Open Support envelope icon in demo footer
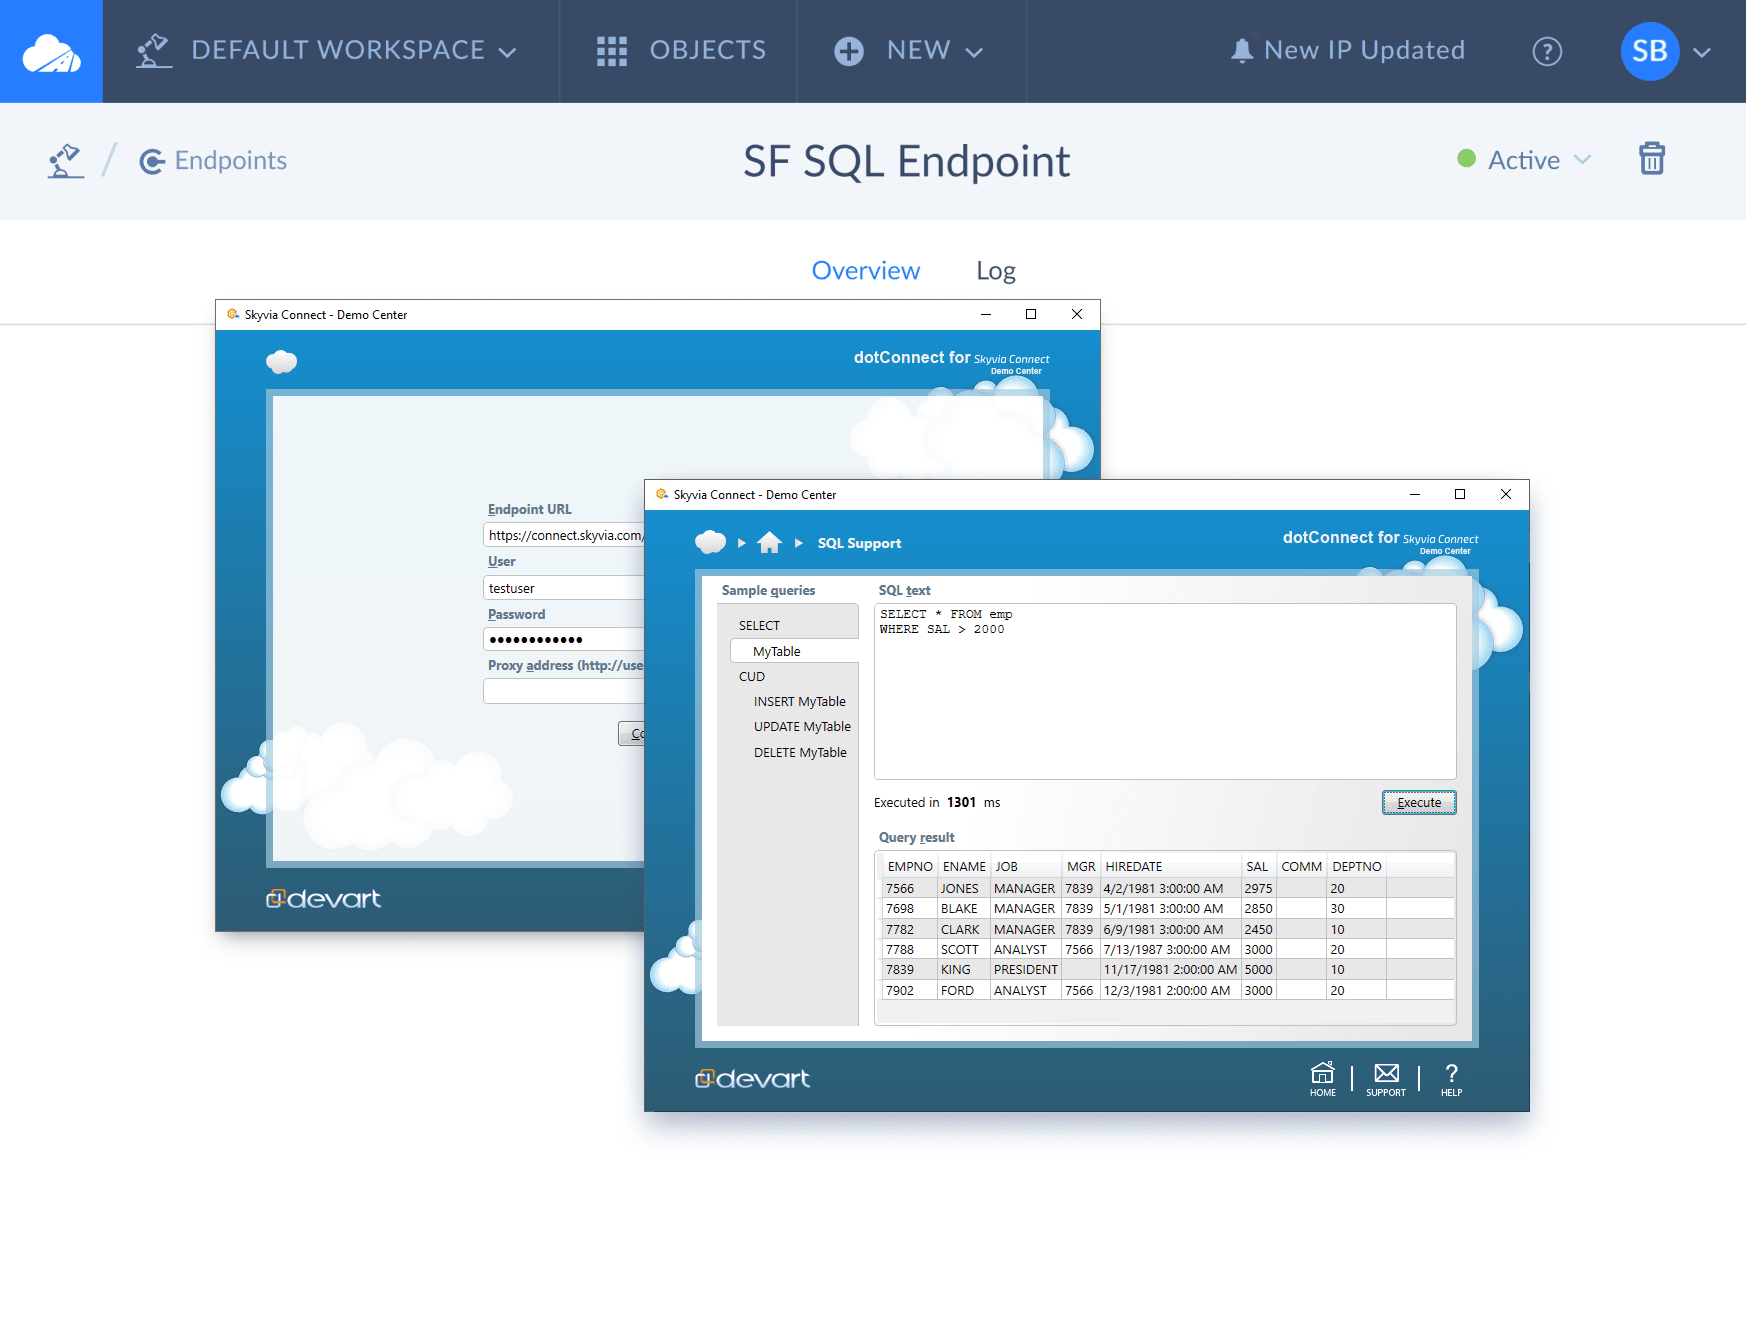The width and height of the screenshot is (1746, 1338). tap(1386, 1078)
